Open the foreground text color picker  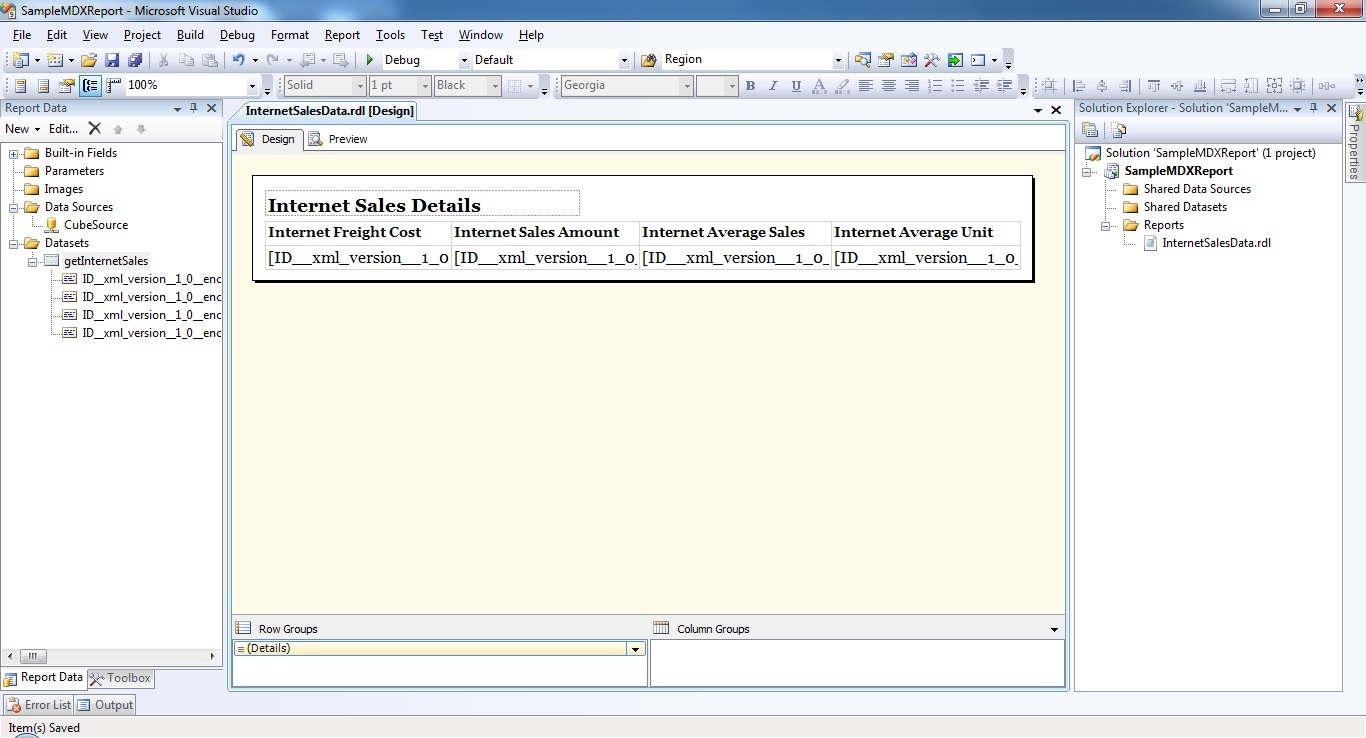click(819, 86)
